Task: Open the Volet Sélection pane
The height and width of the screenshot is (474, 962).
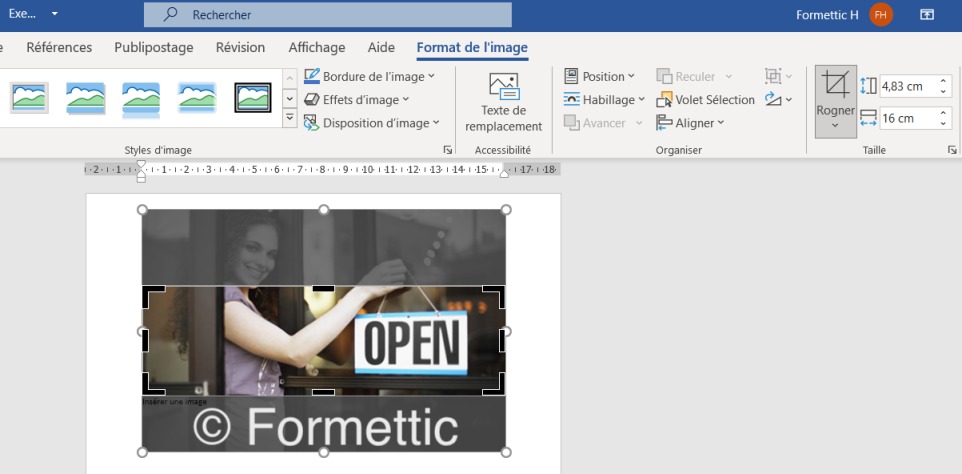Action: (x=706, y=99)
